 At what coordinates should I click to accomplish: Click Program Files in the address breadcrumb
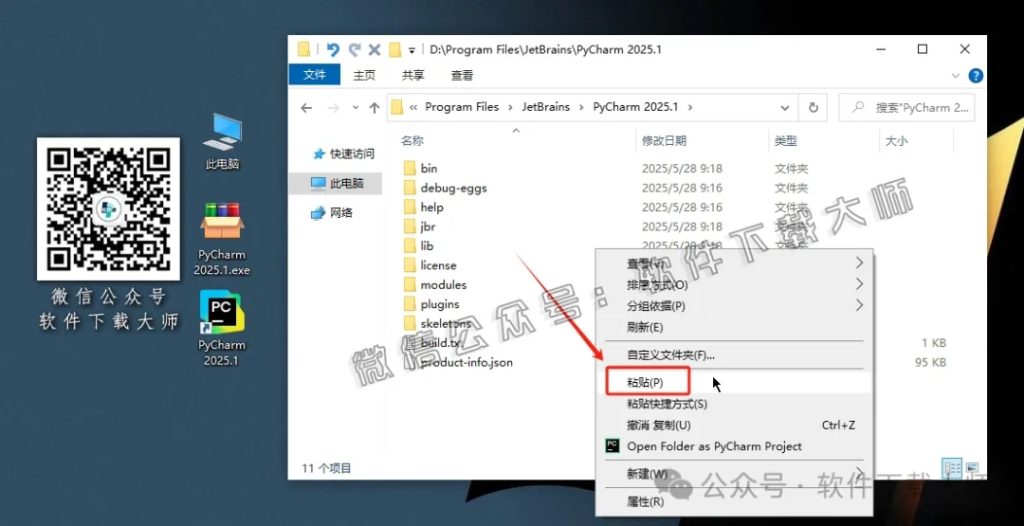pos(462,107)
